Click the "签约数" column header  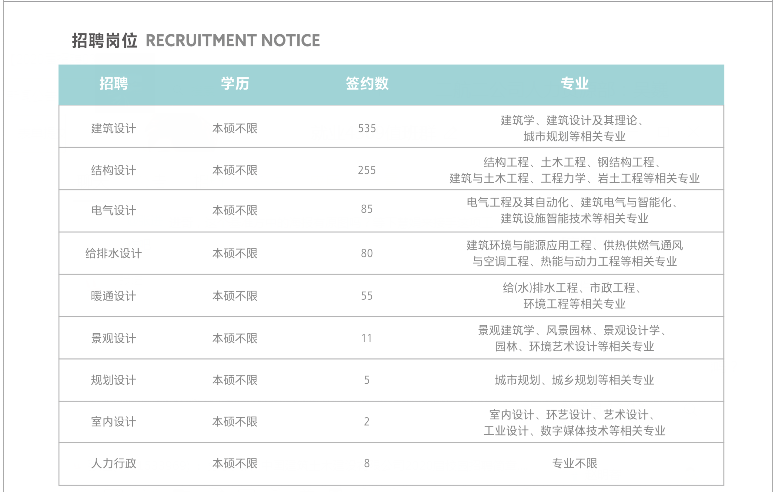[367, 84]
